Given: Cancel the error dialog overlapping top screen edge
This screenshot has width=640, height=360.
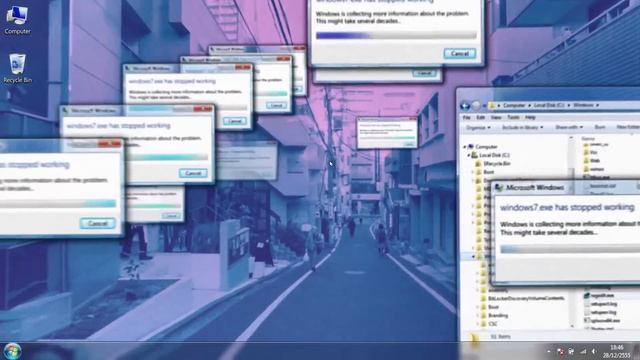Looking at the screenshot, I should pyautogui.click(x=460, y=53).
